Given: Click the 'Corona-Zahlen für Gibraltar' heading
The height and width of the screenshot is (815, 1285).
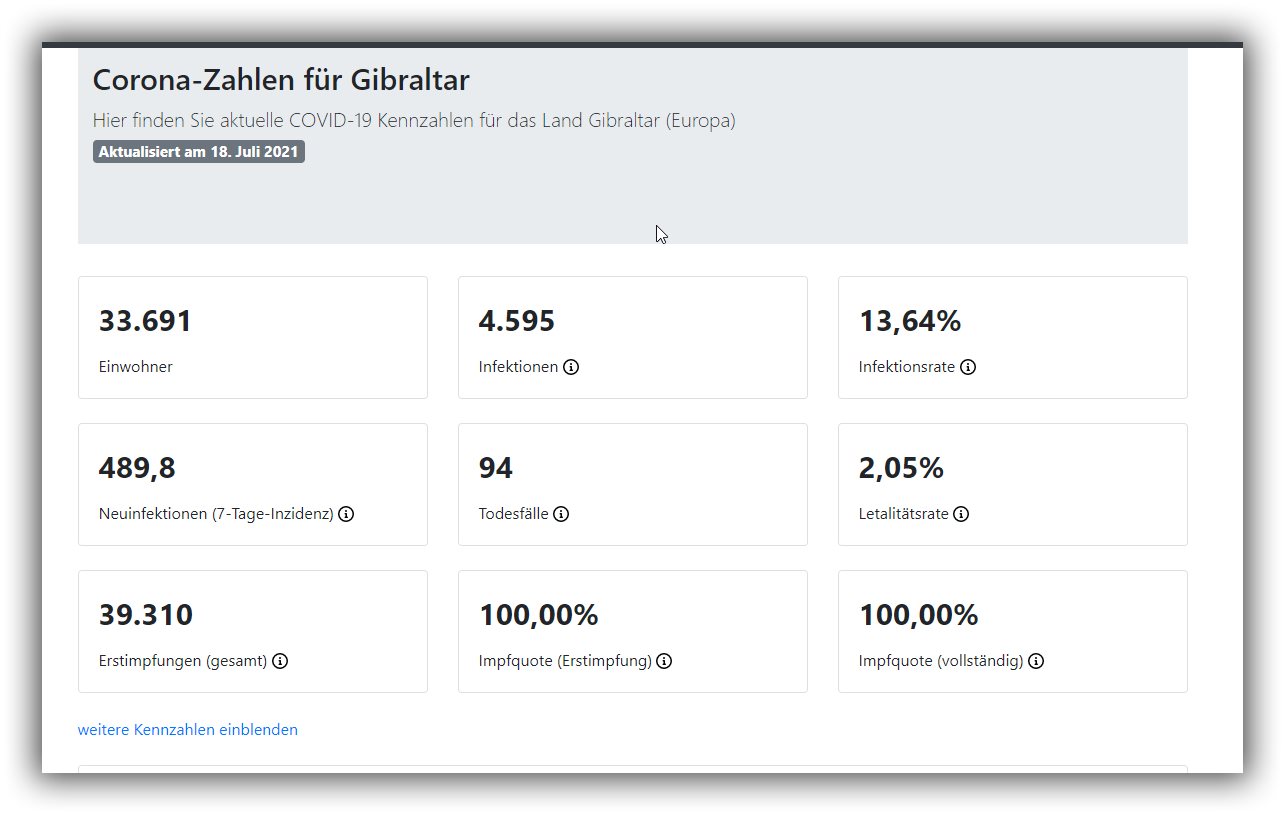Looking at the screenshot, I should click(x=281, y=80).
